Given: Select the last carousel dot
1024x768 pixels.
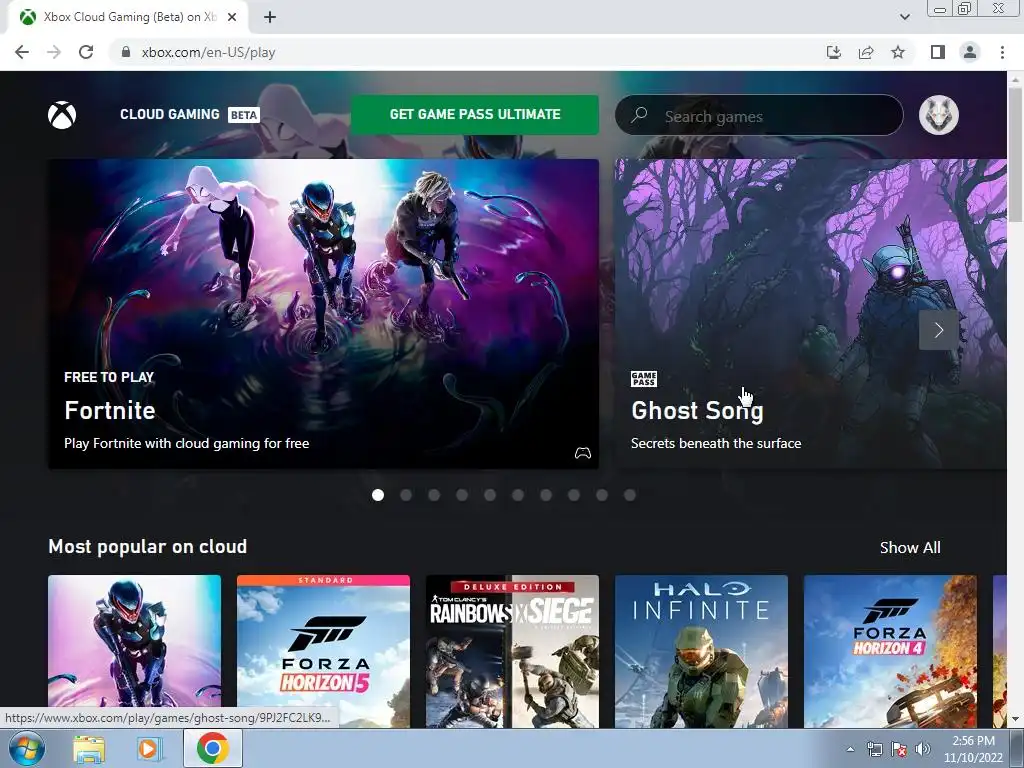Looking at the screenshot, I should coord(630,495).
